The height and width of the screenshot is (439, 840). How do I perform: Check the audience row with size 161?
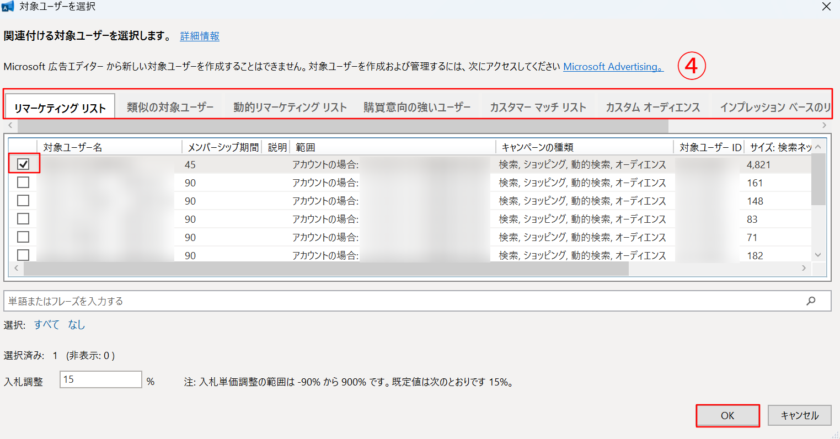click(23, 183)
